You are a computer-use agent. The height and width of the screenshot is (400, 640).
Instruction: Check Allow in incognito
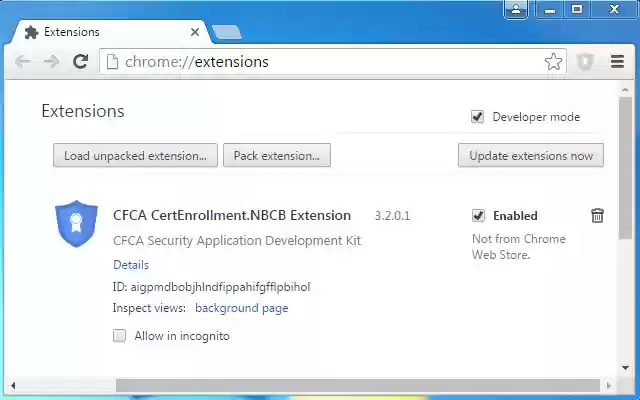pos(120,336)
